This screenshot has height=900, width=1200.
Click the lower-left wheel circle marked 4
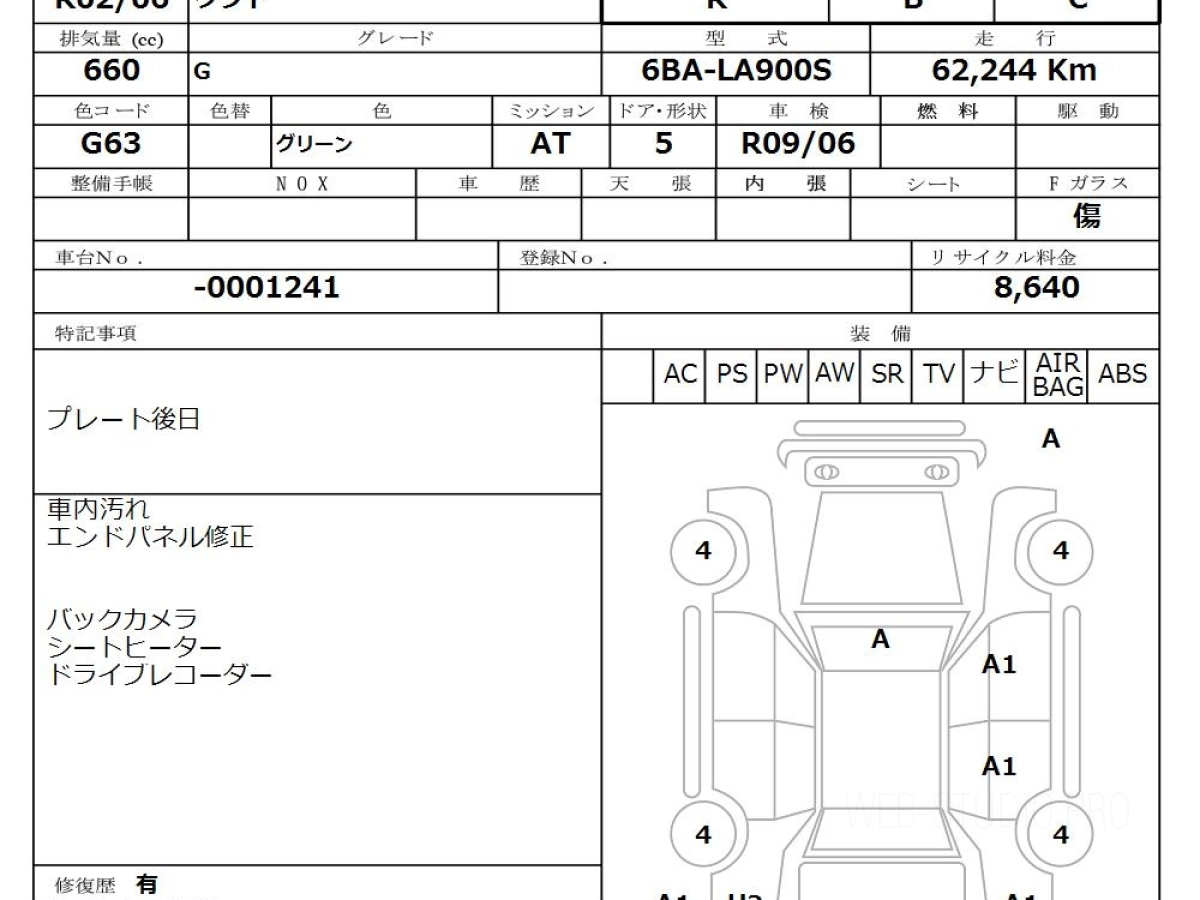[703, 835]
